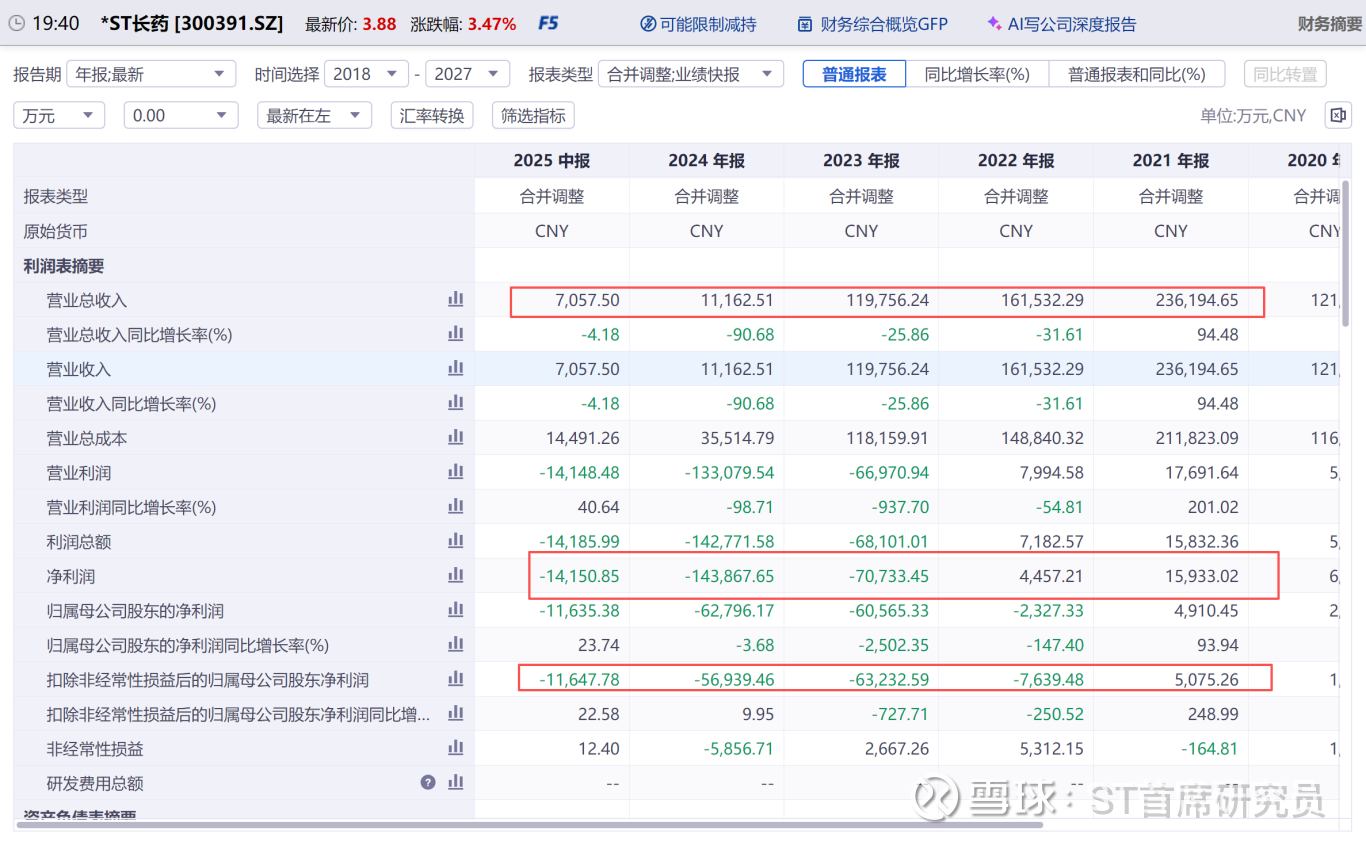Open chart icon for 营业总收入 row

point(455,299)
